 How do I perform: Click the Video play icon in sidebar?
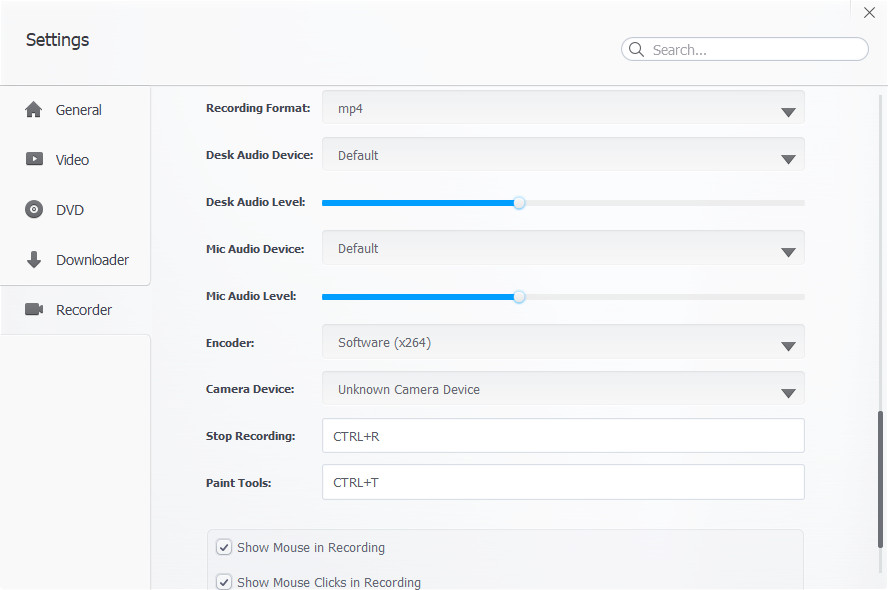[x=34, y=159]
